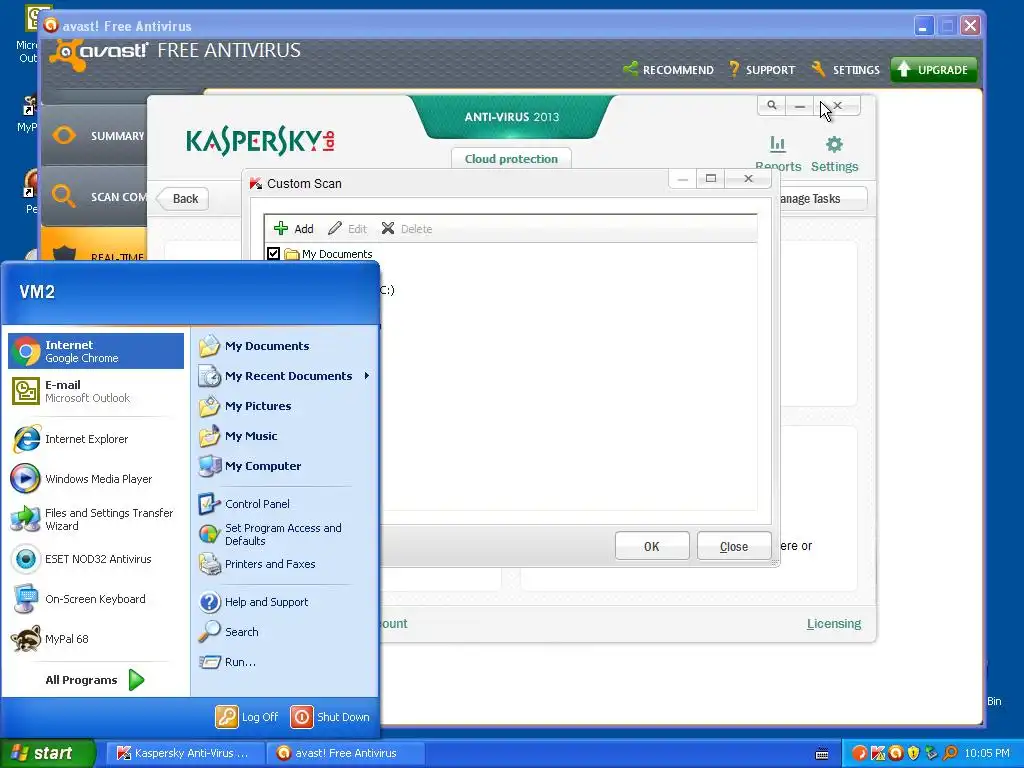Open the avast Summary sidebar tab

click(95, 136)
